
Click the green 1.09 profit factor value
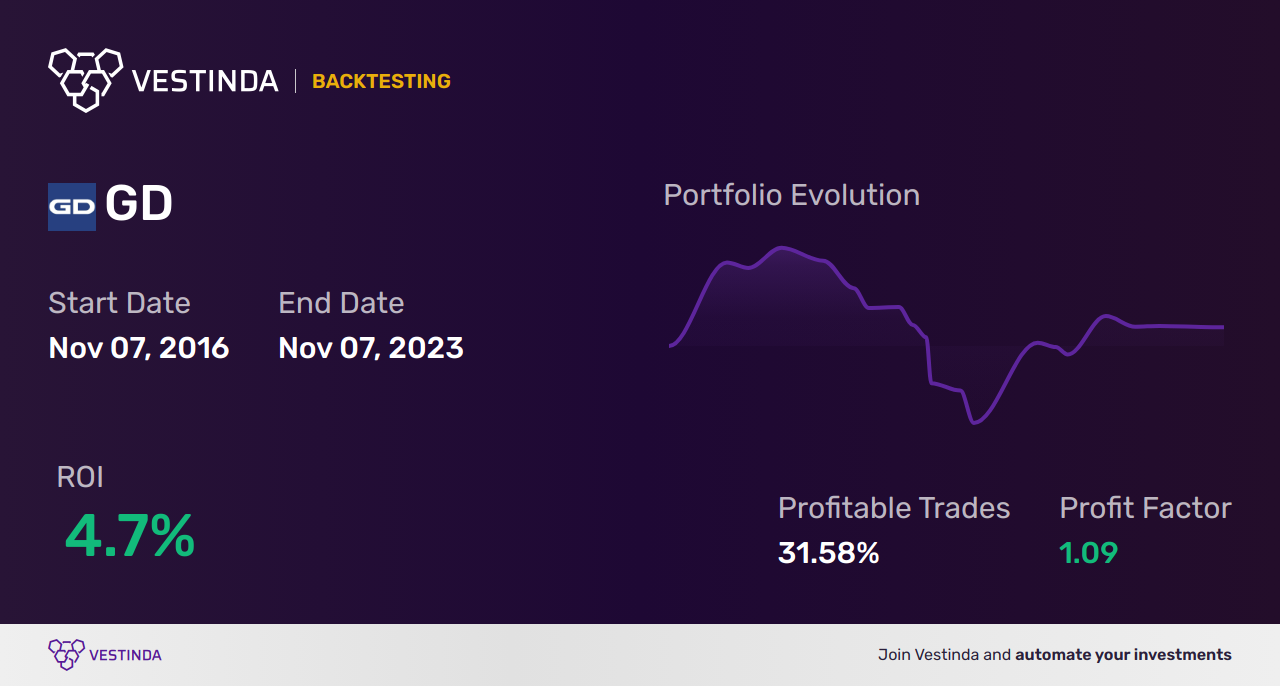coord(1088,553)
